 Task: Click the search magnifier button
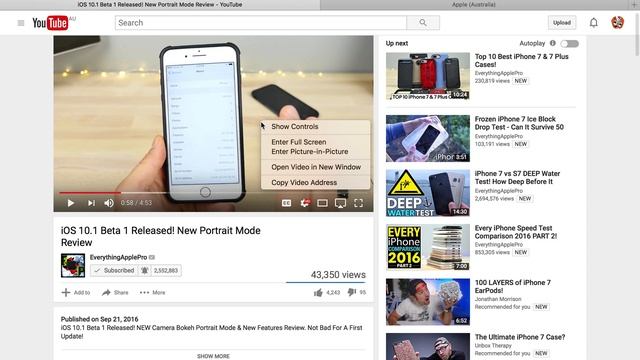tap(423, 23)
